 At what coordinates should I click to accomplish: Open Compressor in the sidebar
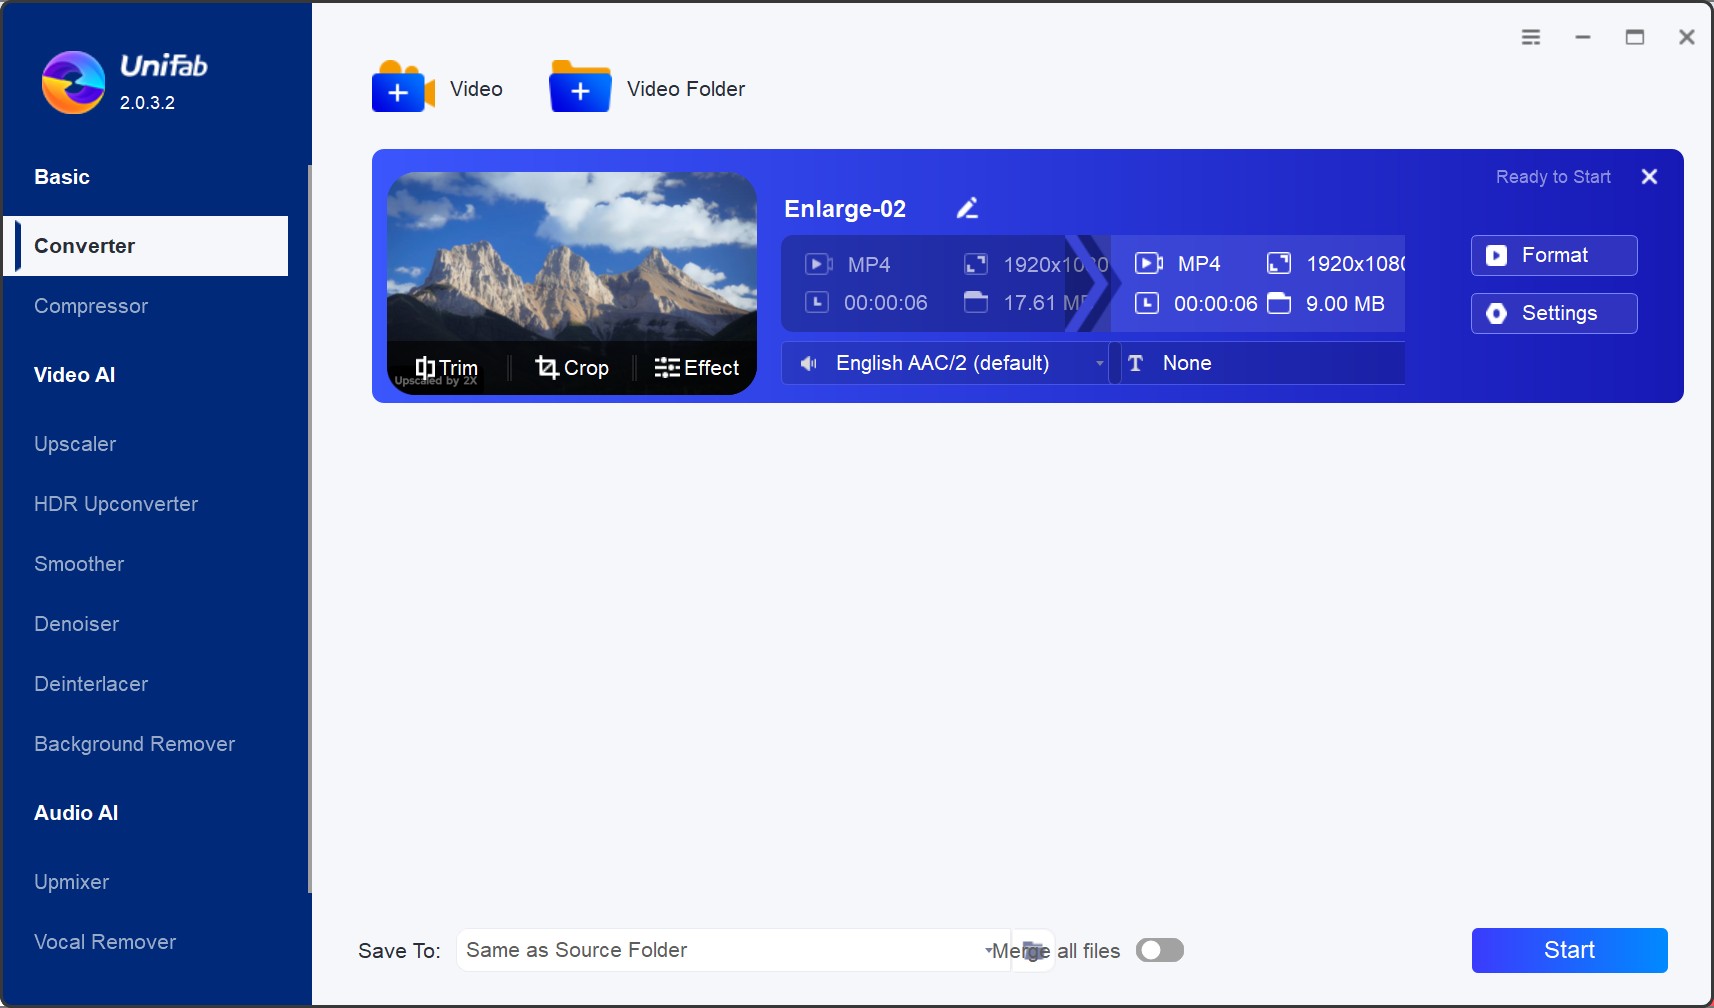coord(91,306)
